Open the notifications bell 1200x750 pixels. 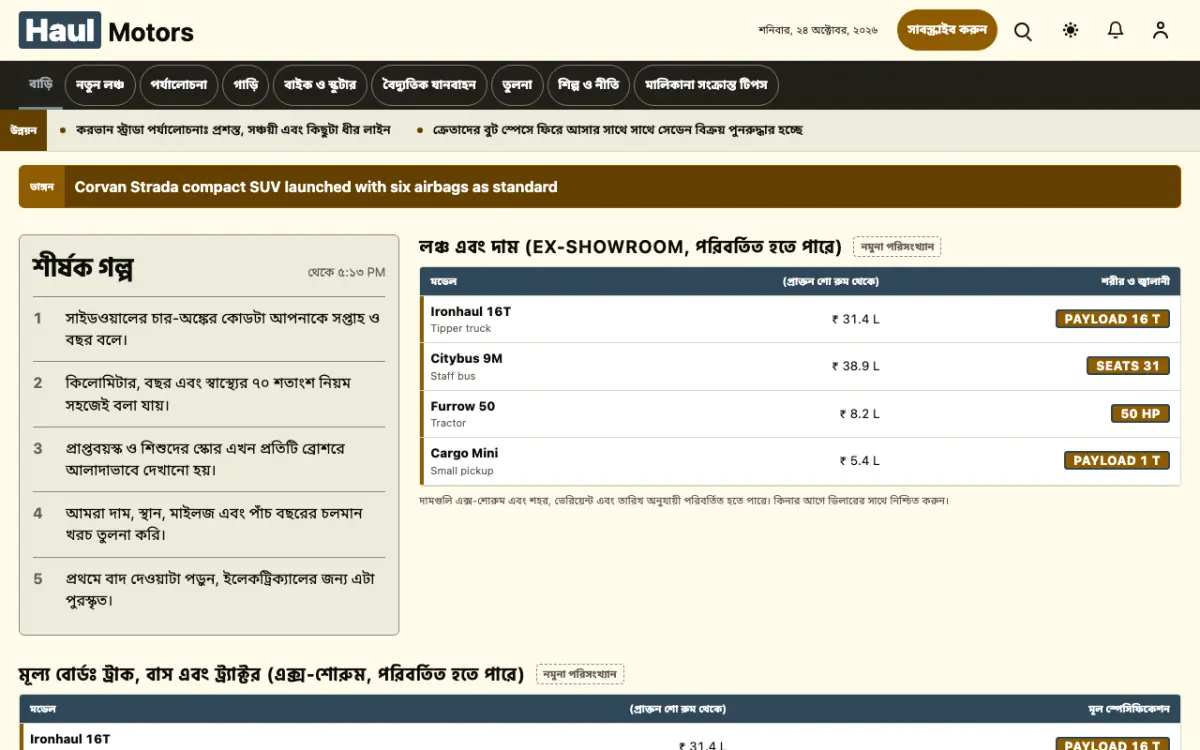(x=1116, y=31)
